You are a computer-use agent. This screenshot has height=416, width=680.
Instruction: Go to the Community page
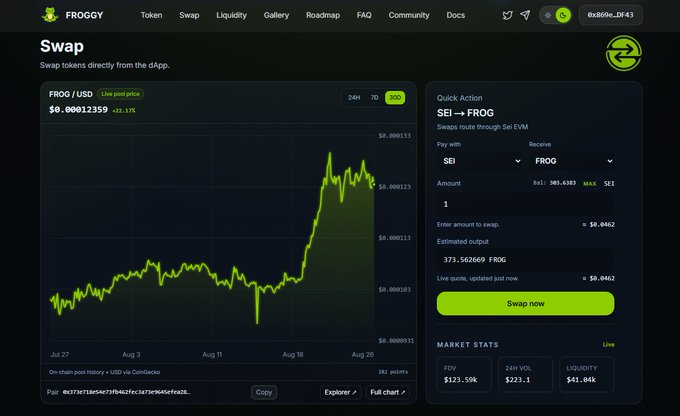(409, 15)
